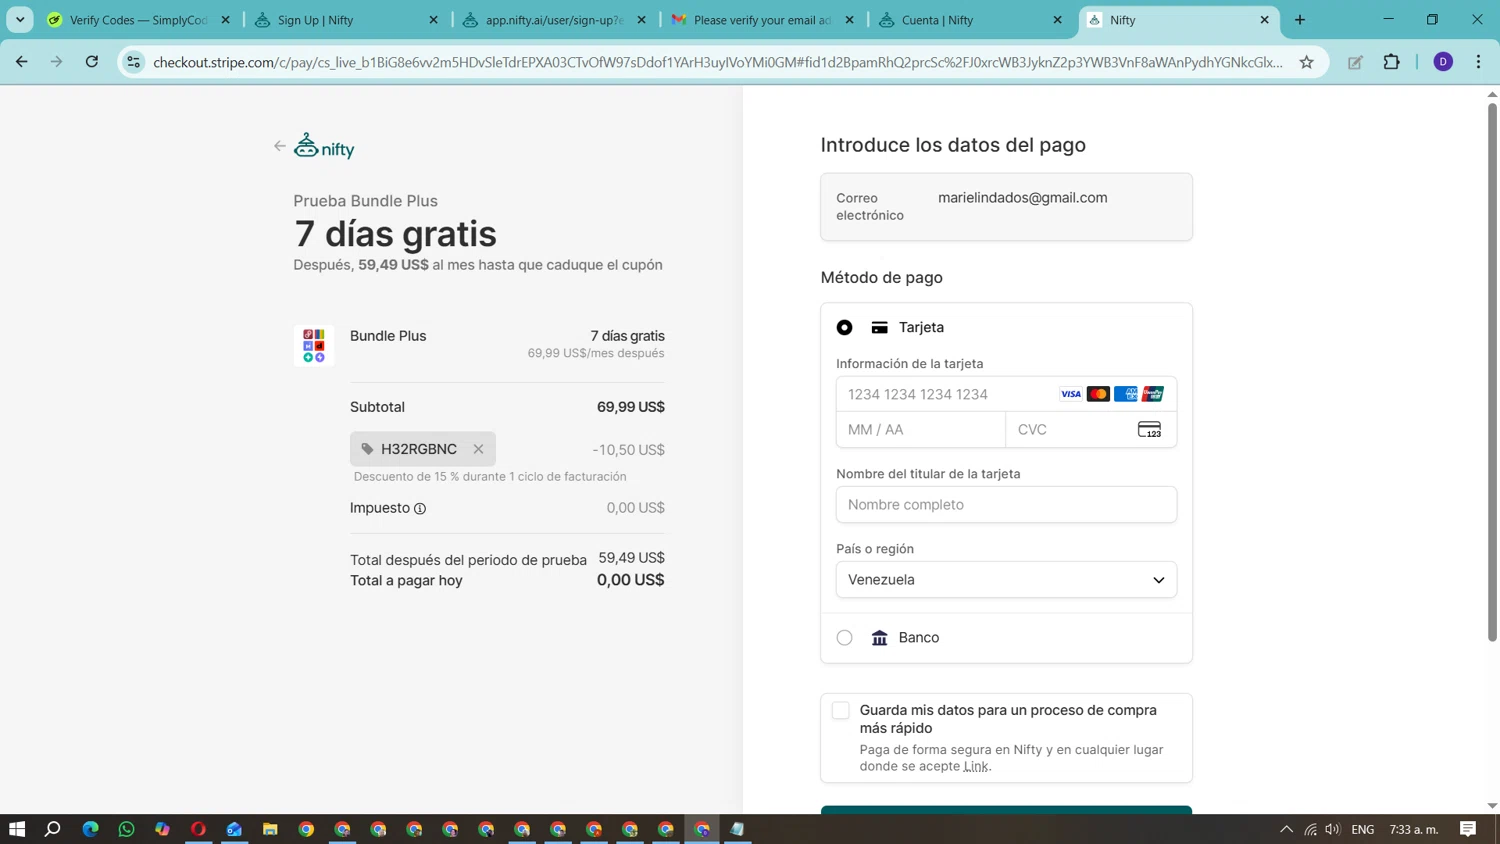Click the H32RGBNC coupon tag icon
Image resolution: width=1500 pixels, height=844 pixels.
coord(367,449)
